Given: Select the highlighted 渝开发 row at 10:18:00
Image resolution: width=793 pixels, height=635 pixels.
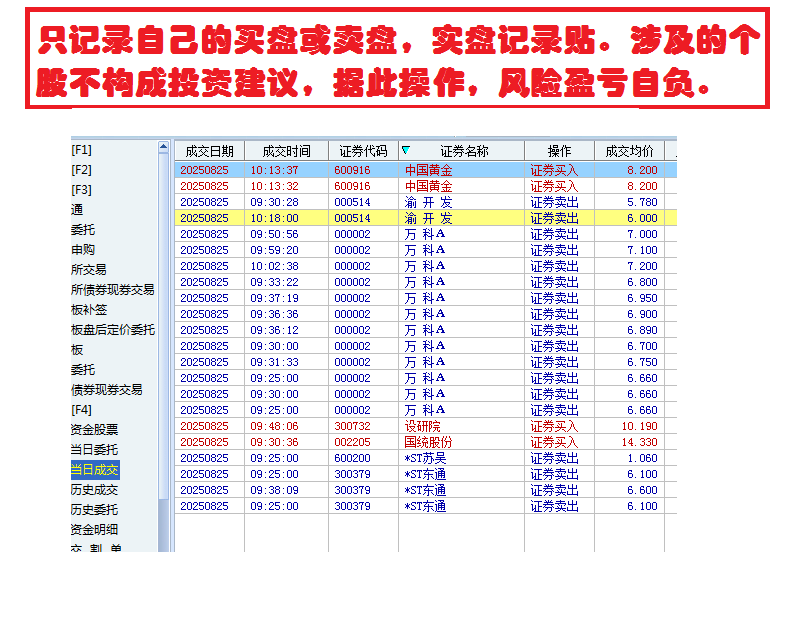Looking at the screenshot, I should click(x=425, y=218).
